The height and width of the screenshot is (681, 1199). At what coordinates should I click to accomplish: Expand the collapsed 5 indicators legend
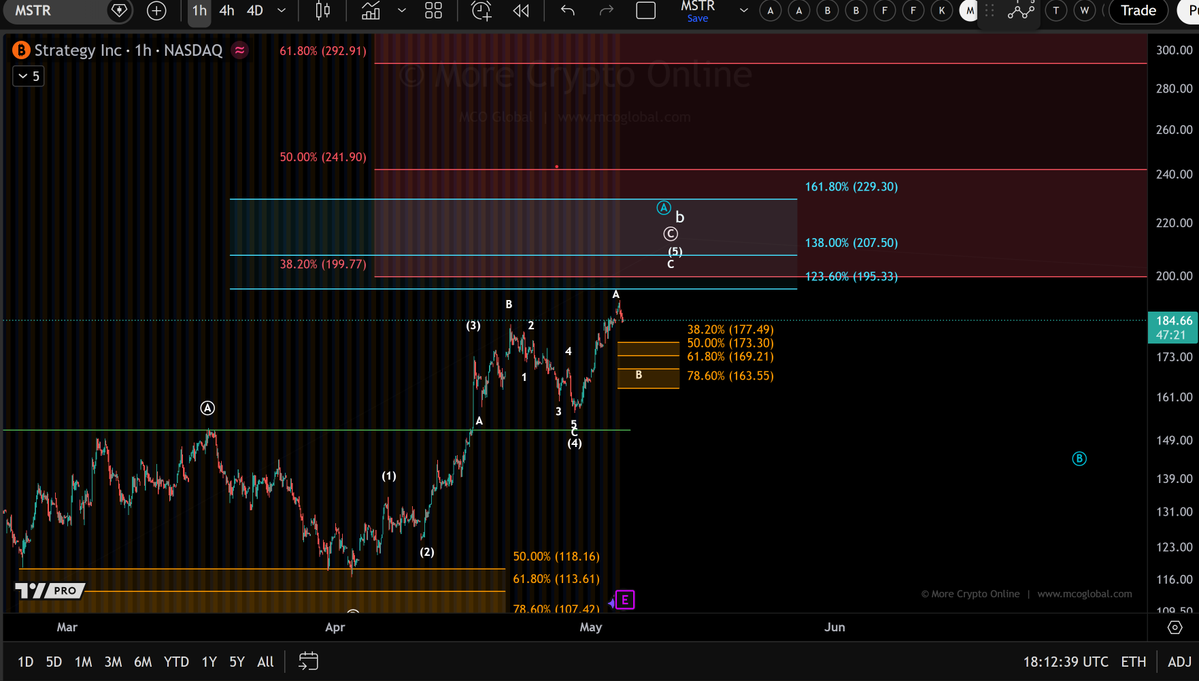(28, 76)
